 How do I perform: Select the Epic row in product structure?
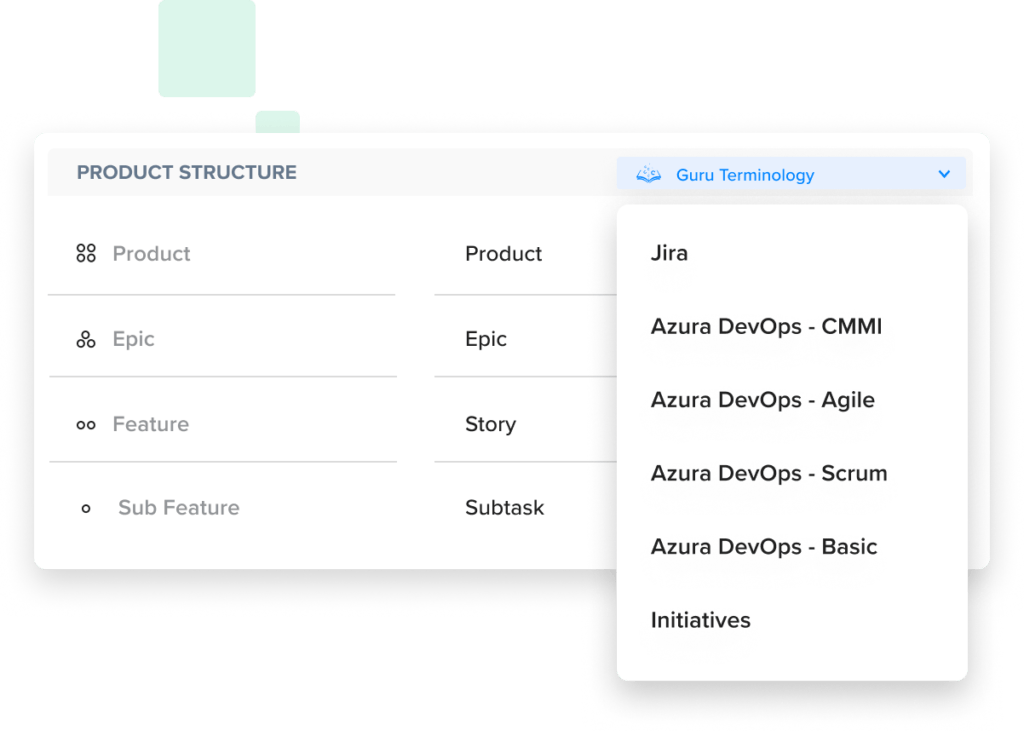pos(223,339)
